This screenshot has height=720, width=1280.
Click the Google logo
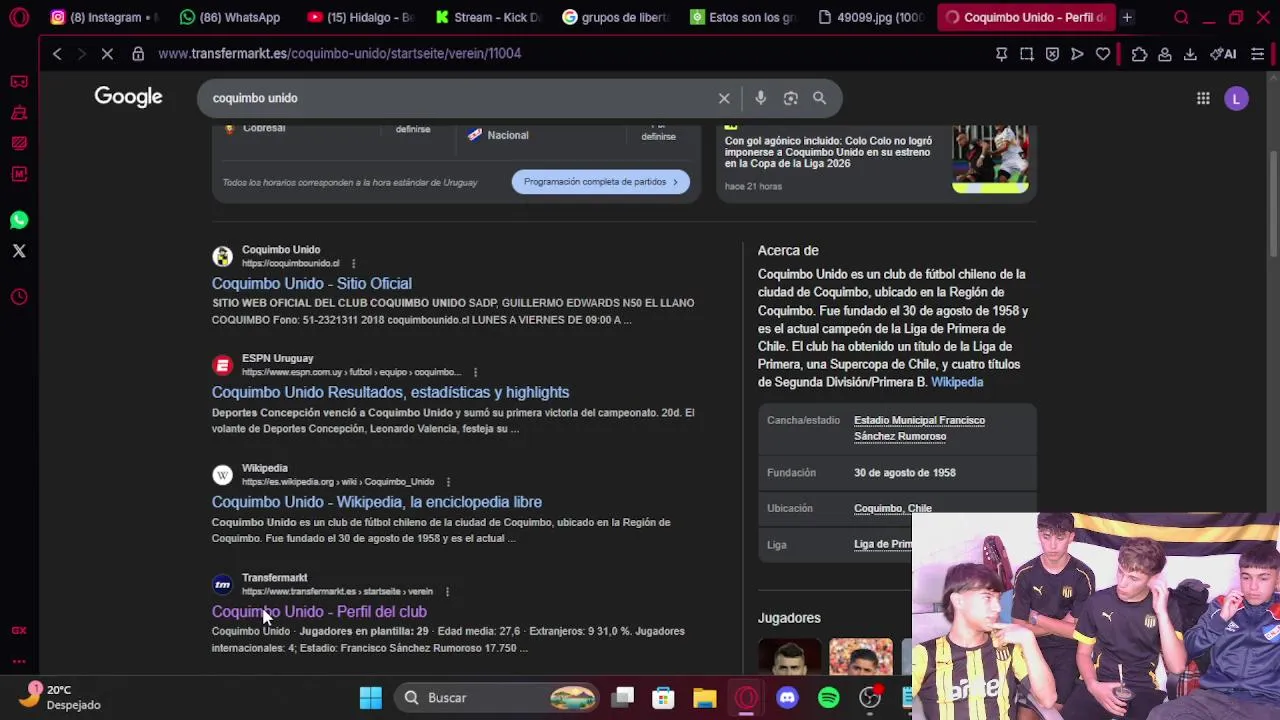coord(128,97)
